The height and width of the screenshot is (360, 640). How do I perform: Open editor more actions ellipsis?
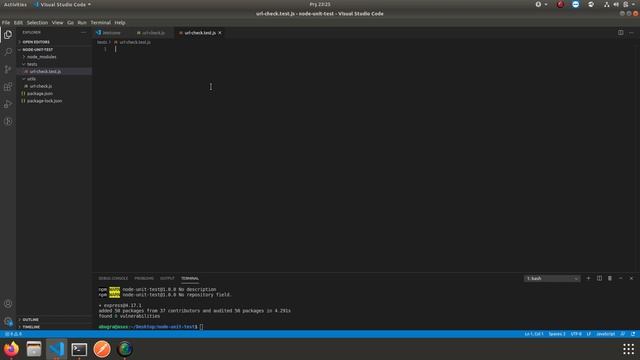point(631,33)
